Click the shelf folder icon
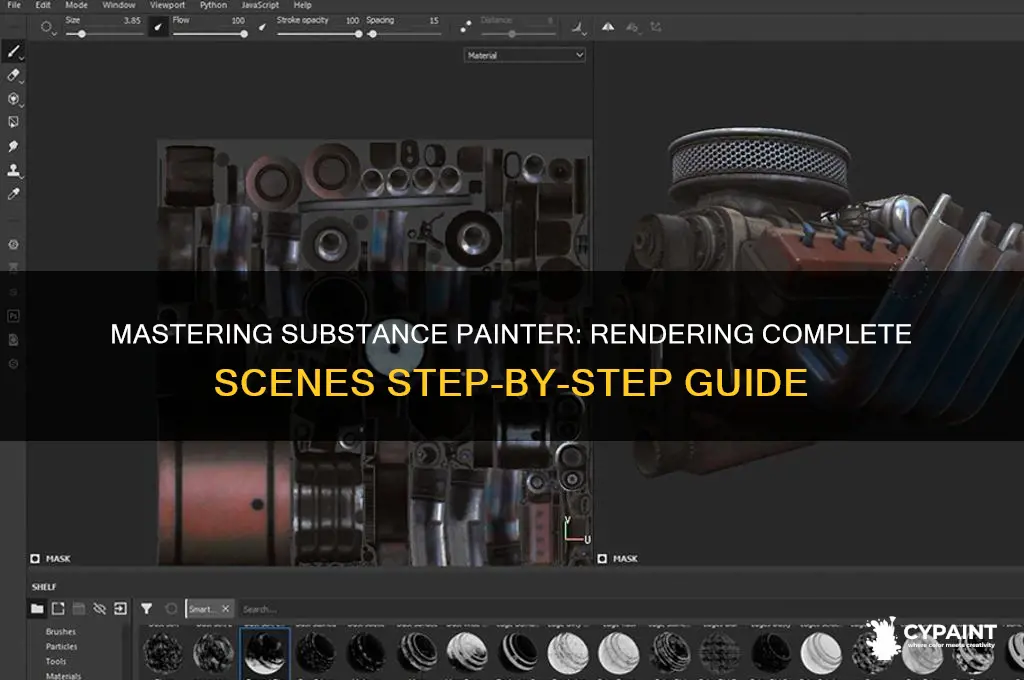The height and width of the screenshot is (680, 1024). pyautogui.click(x=37, y=609)
